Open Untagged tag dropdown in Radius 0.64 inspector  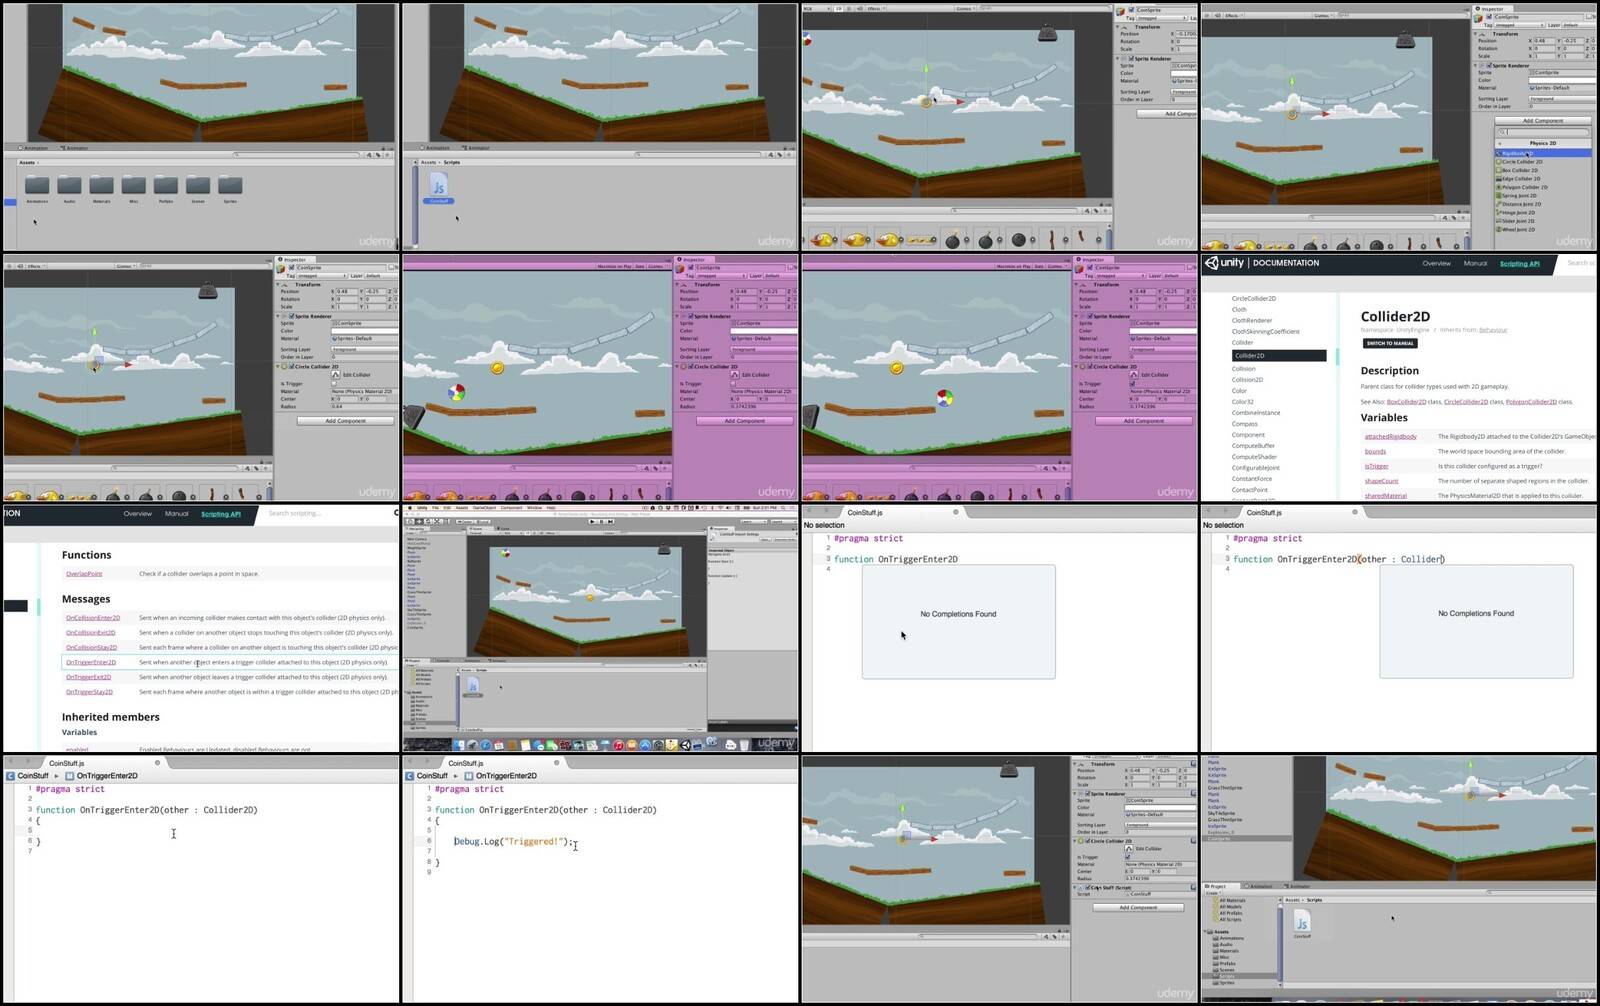(x=322, y=276)
